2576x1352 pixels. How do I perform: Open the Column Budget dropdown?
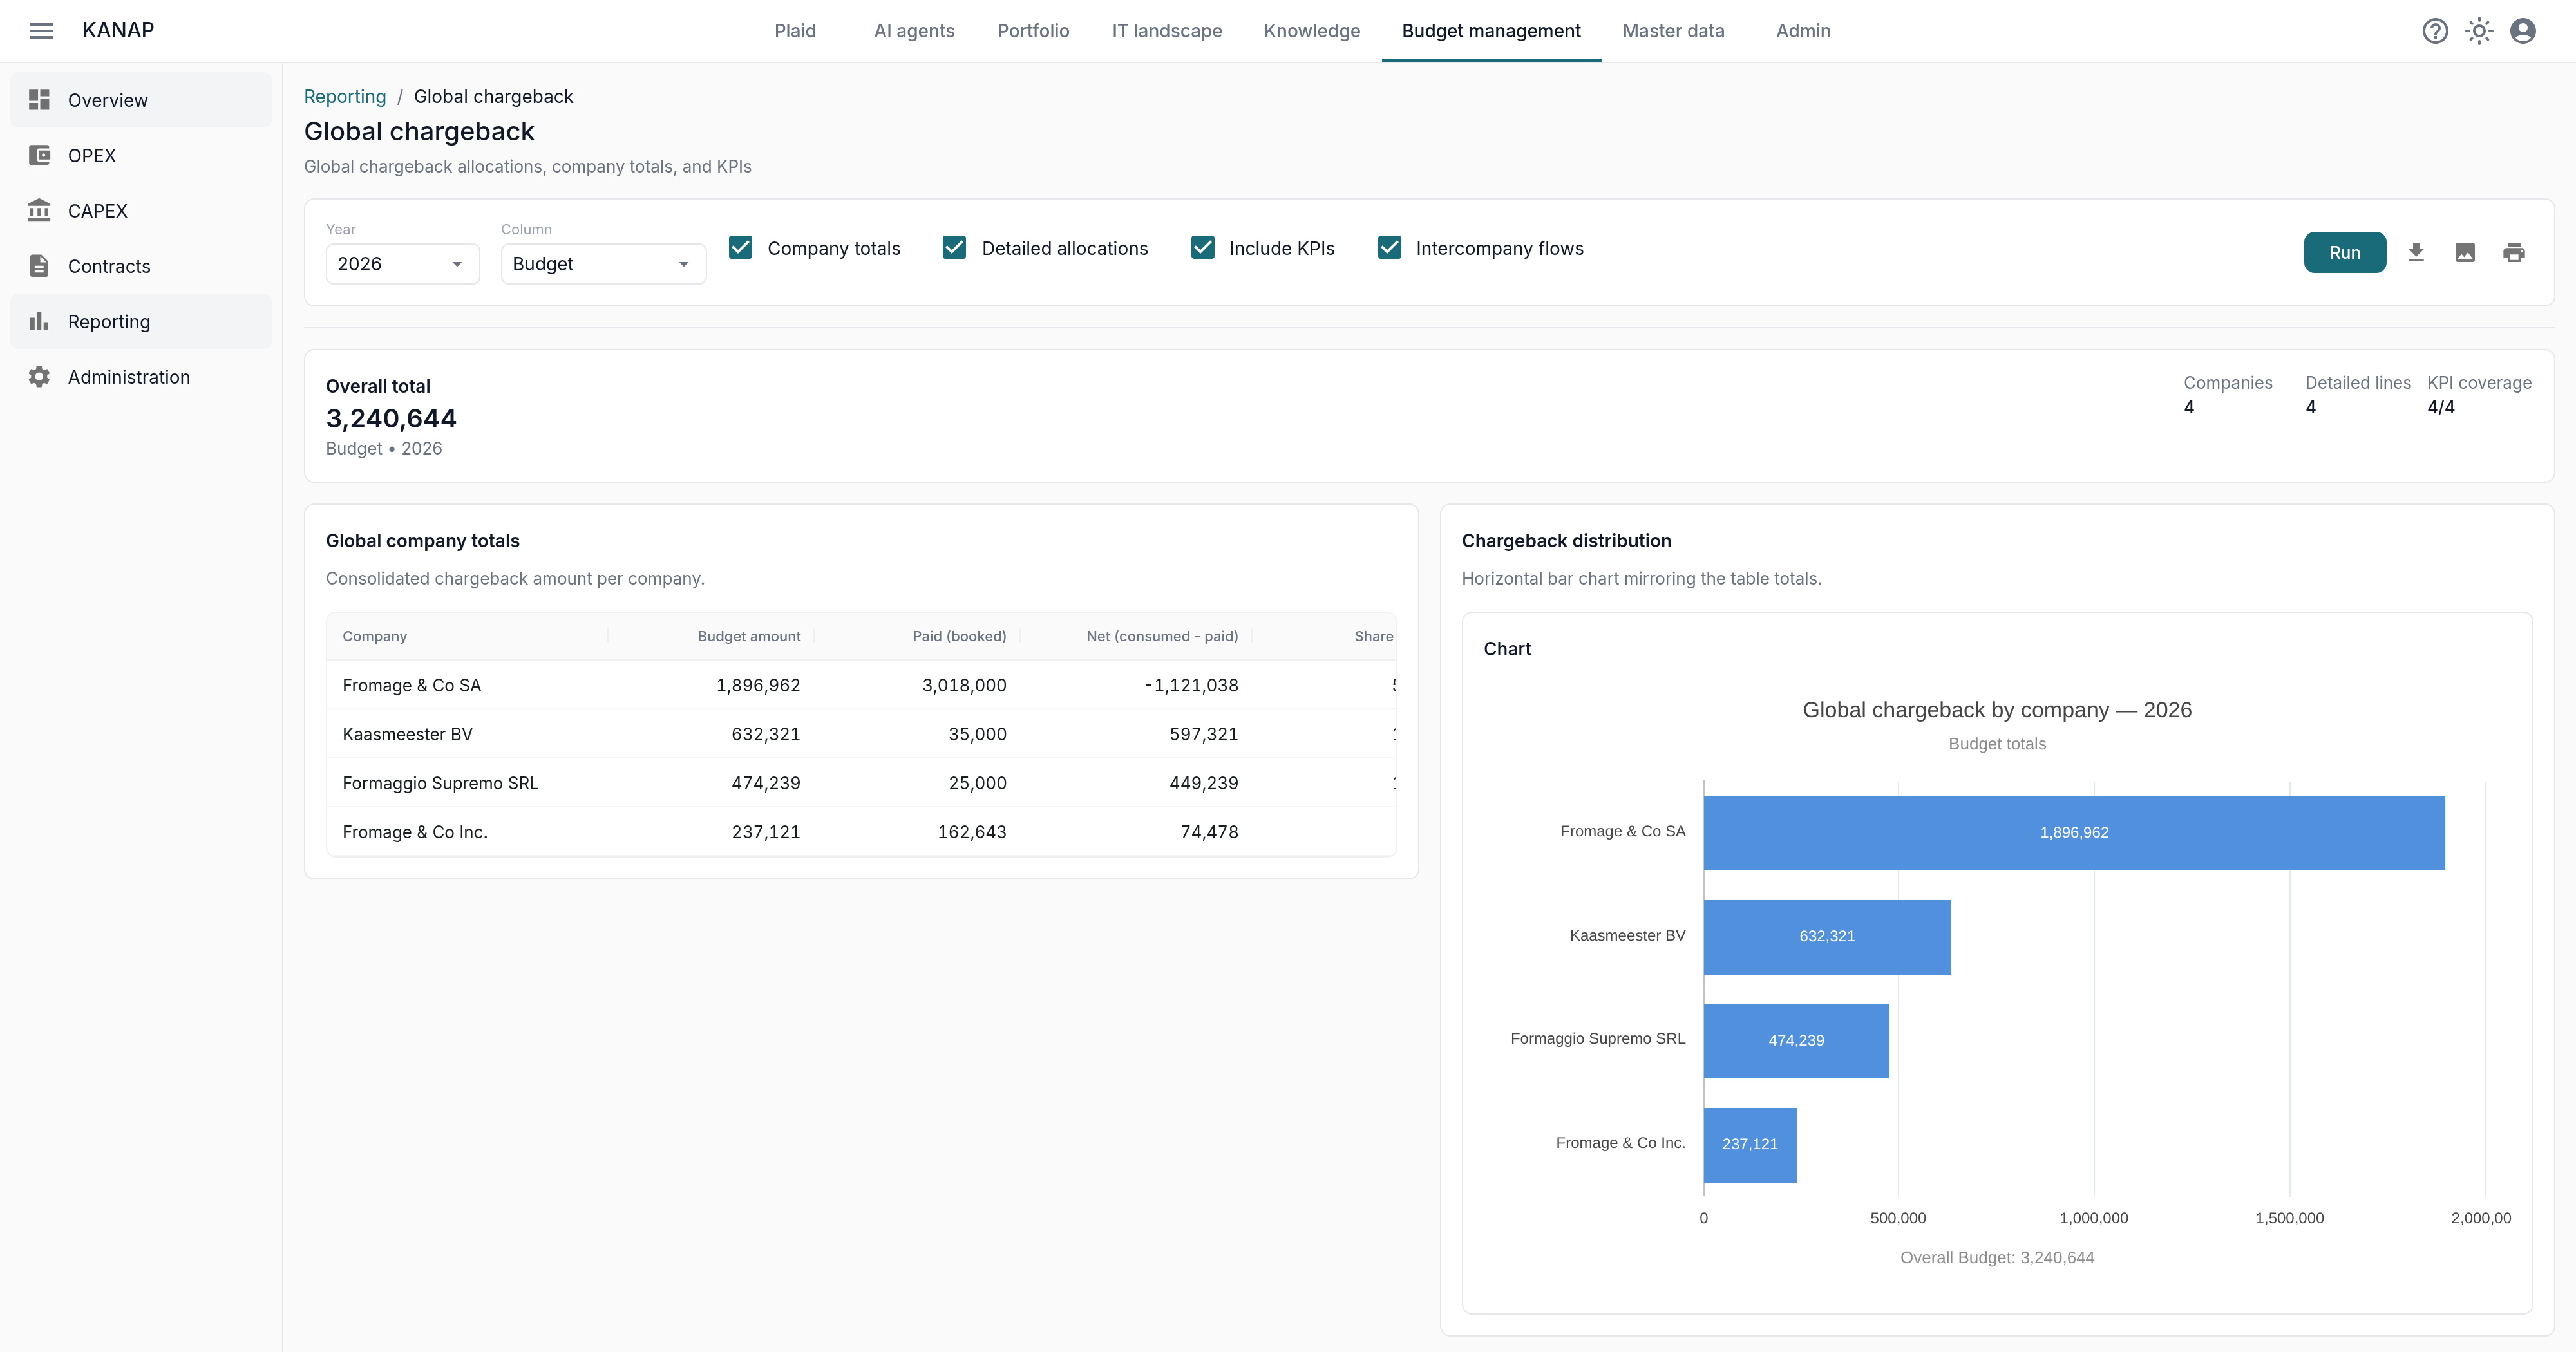tap(603, 264)
